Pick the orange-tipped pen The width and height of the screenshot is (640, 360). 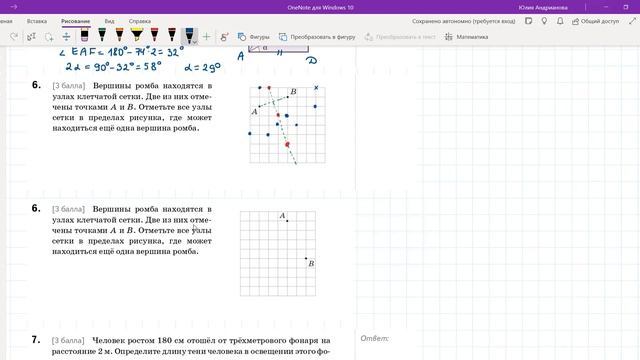[x=119, y=36]
